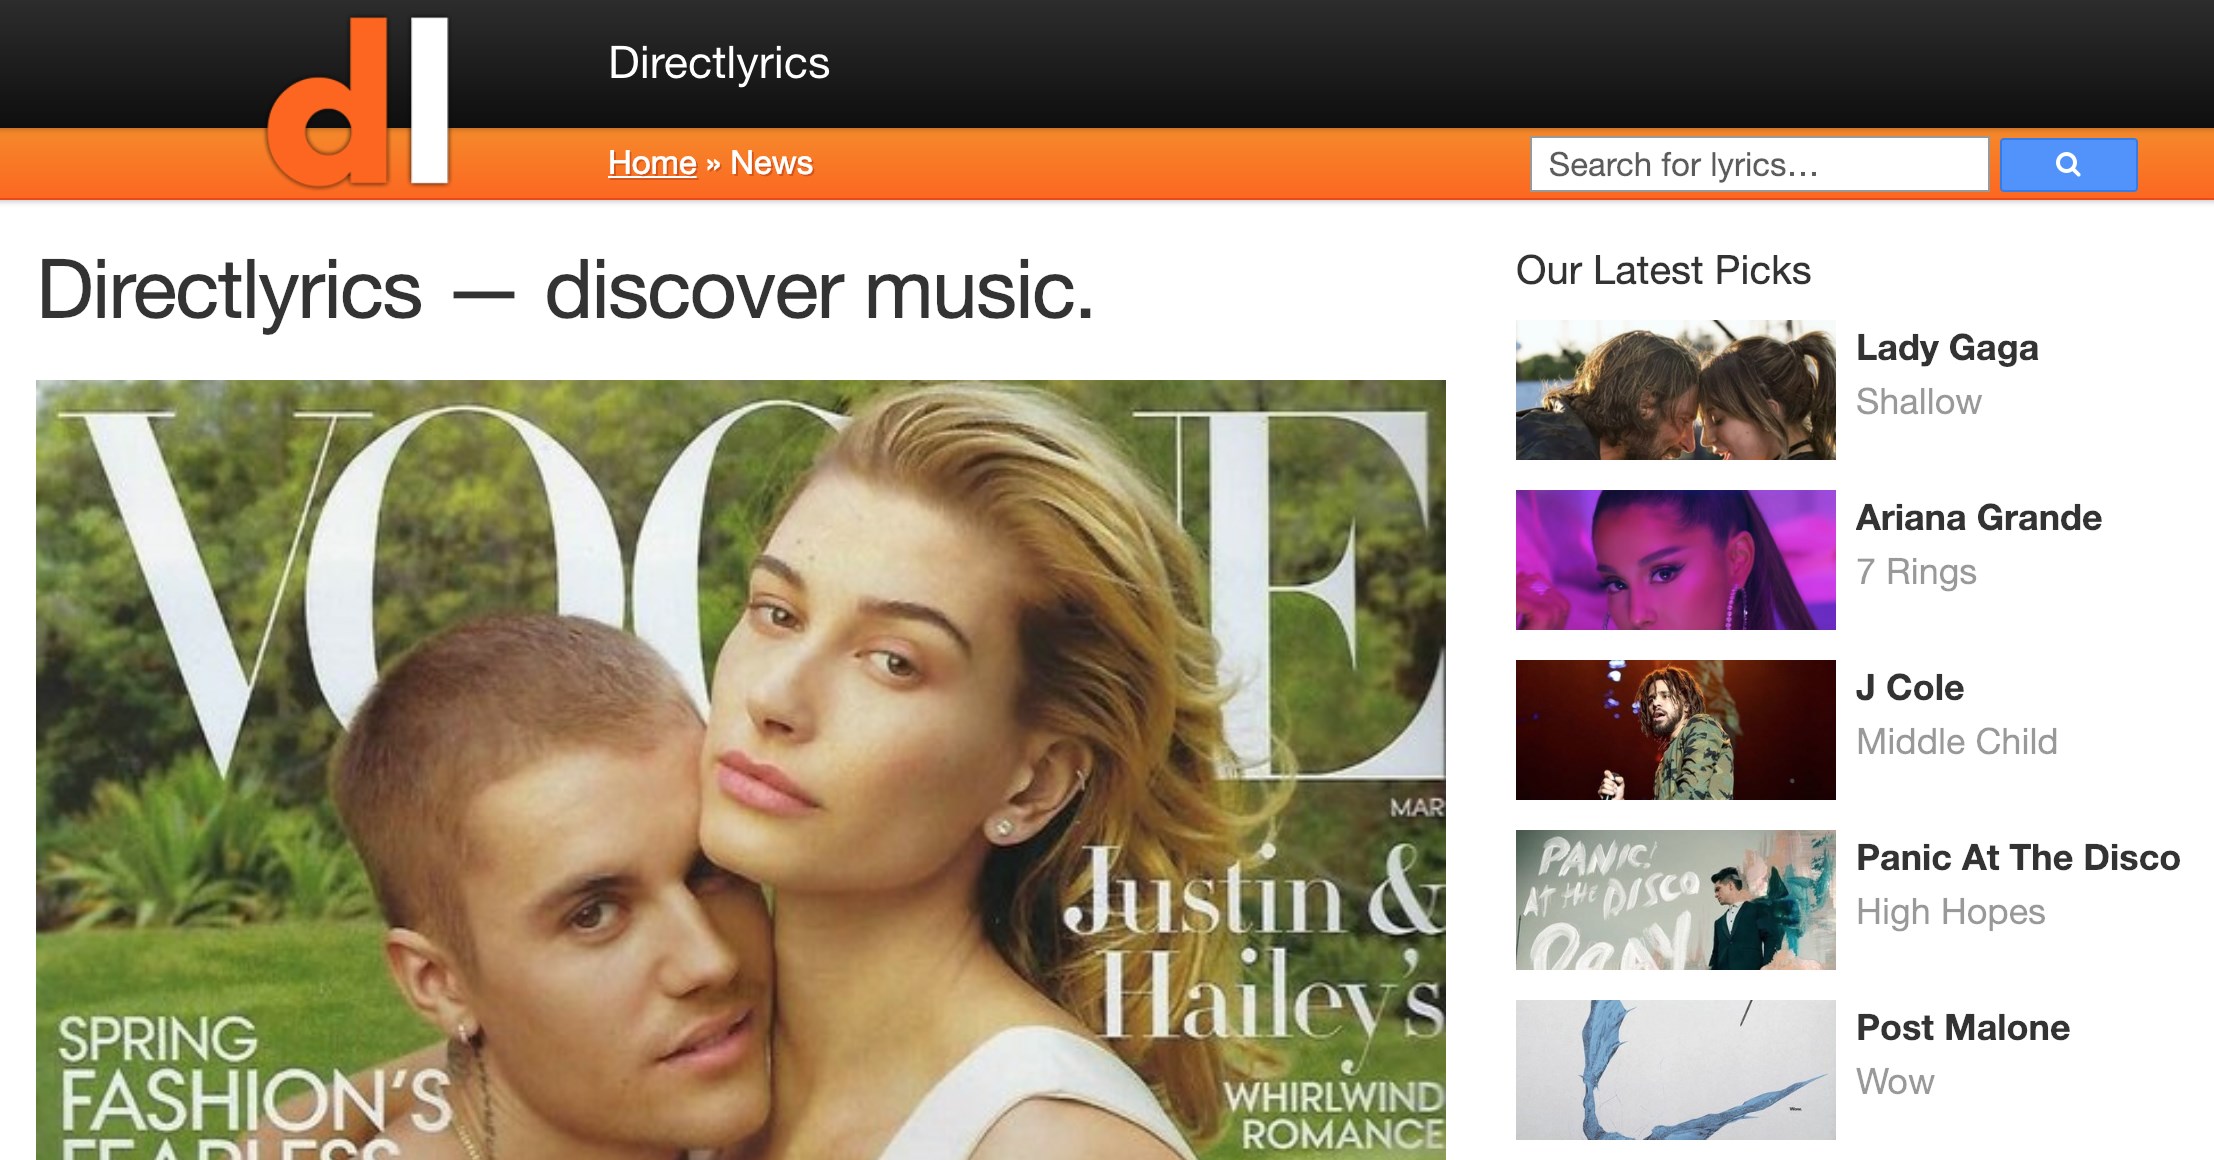Screen dimensions: 2214x1160
Task: Open the Panic At The Disco thumbnail
Action: (1676, 900)
